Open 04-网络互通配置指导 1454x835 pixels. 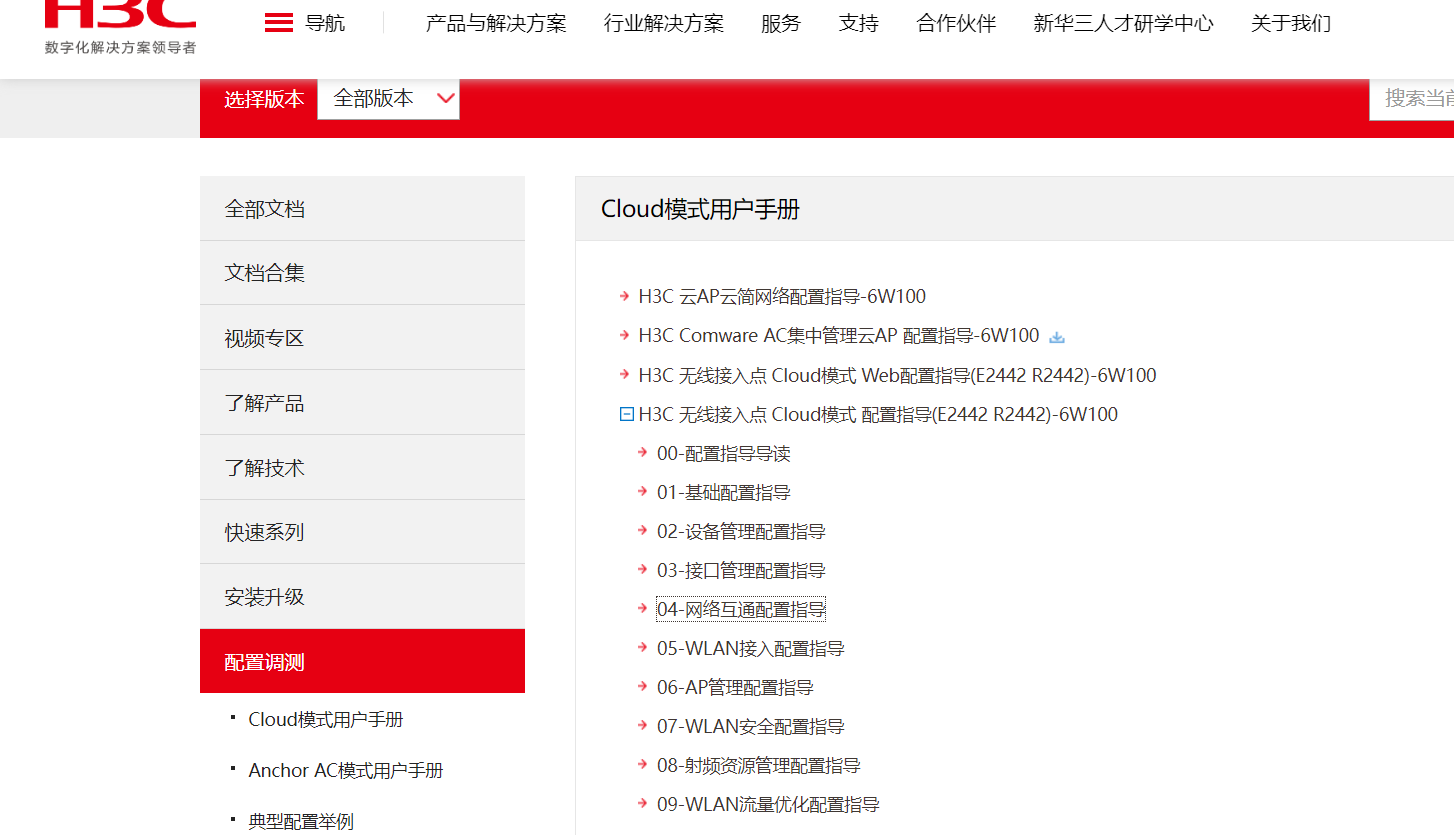coord(741,610)
